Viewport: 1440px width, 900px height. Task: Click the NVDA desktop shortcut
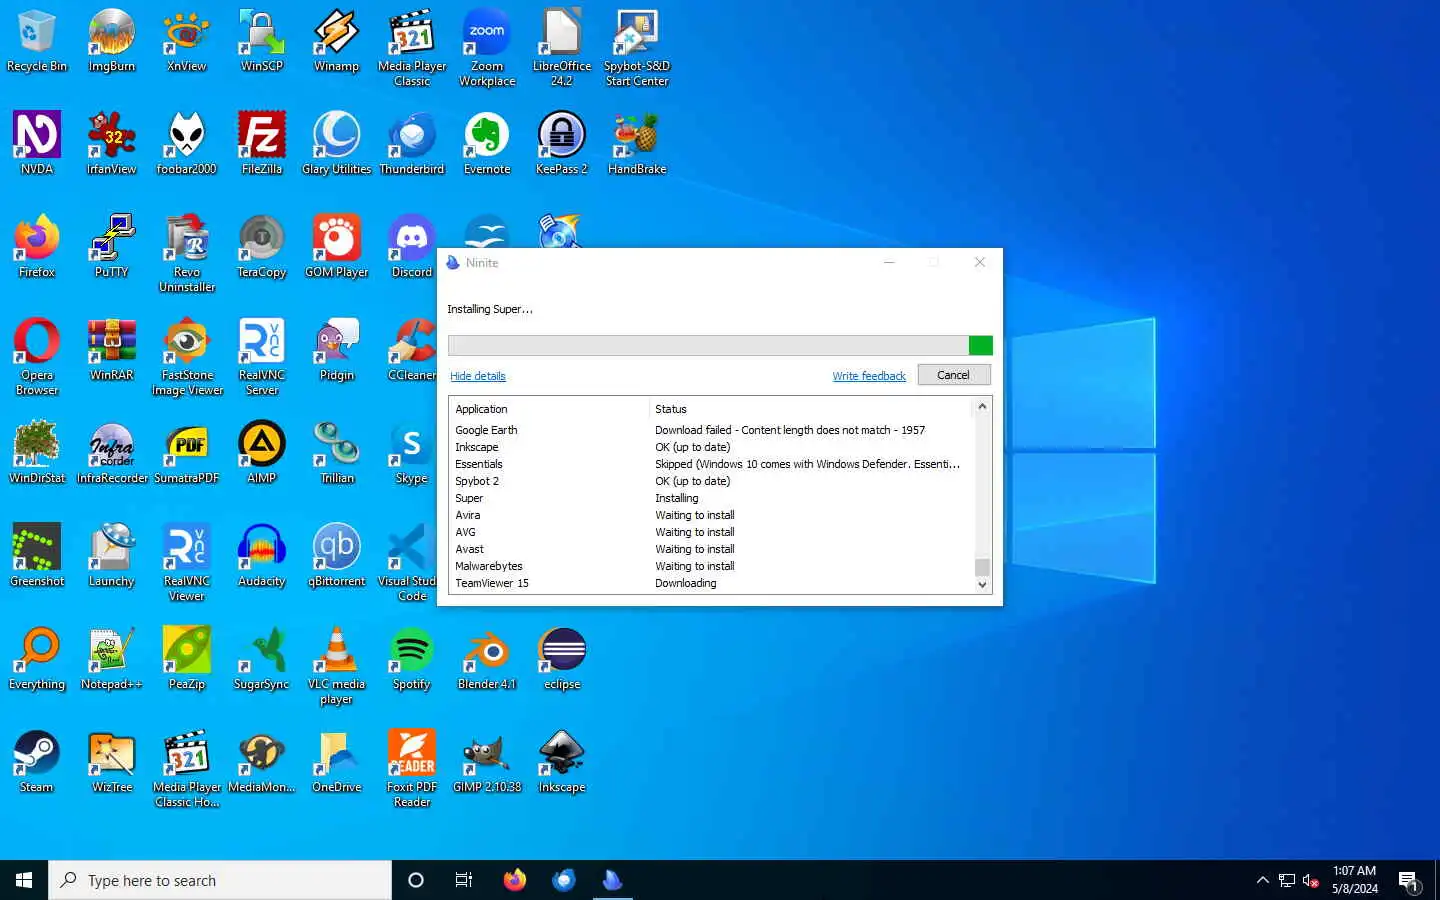click(x=37, y=144)
